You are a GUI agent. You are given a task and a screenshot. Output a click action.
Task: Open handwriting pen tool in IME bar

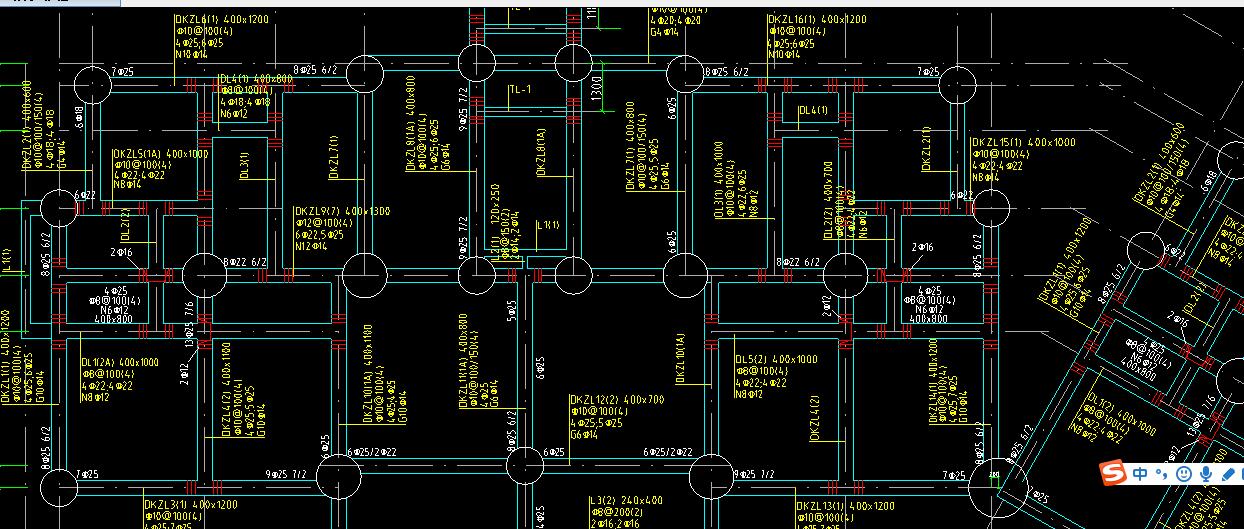tap(1229, 473)
